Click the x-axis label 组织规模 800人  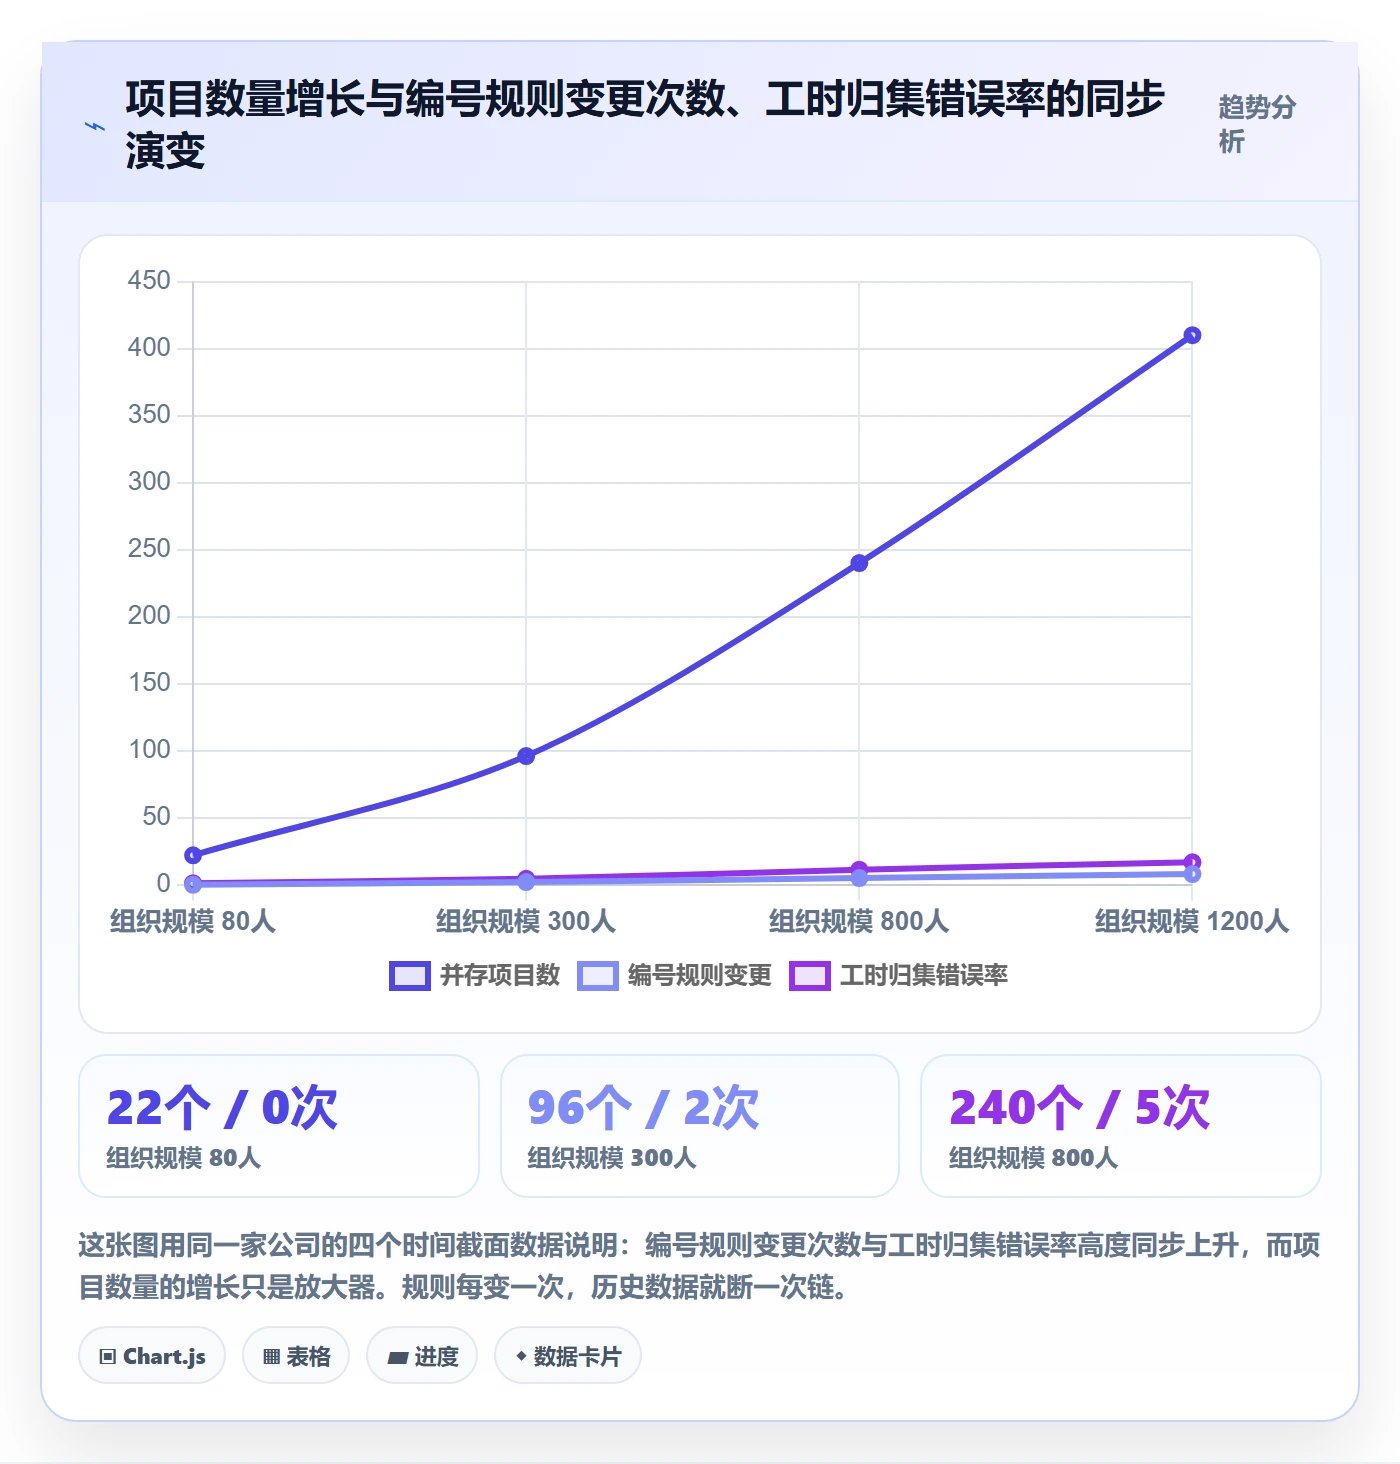(859, 921)
